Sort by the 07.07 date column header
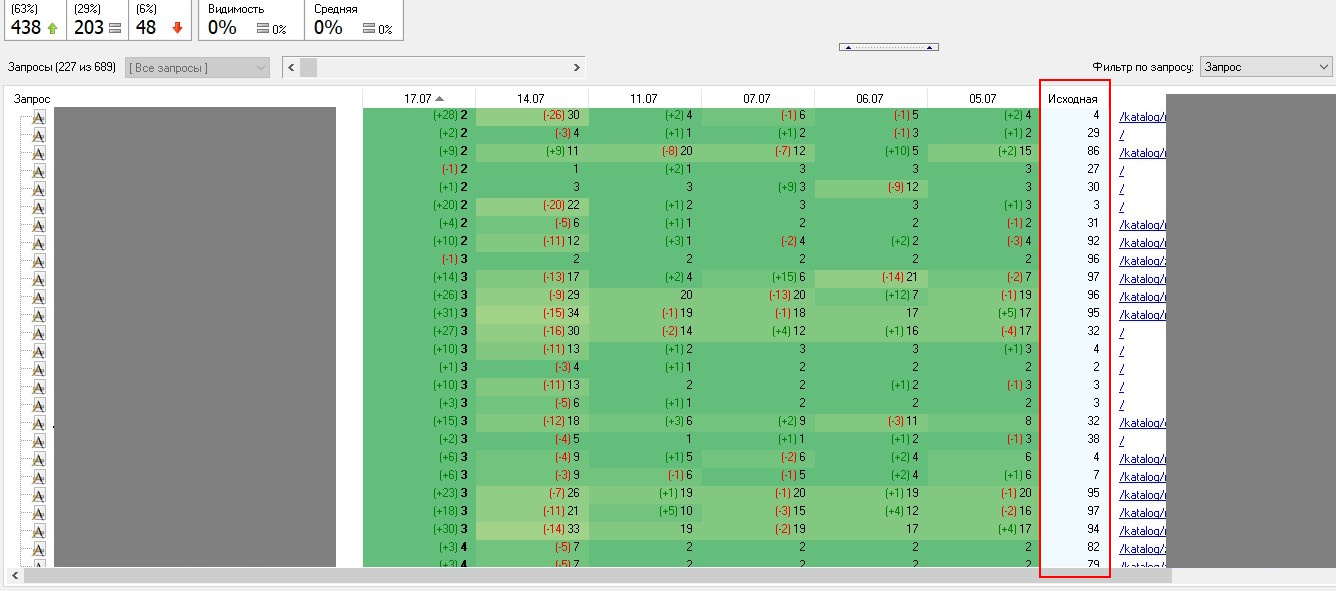 pyautogui.click(x=757, y=98)
